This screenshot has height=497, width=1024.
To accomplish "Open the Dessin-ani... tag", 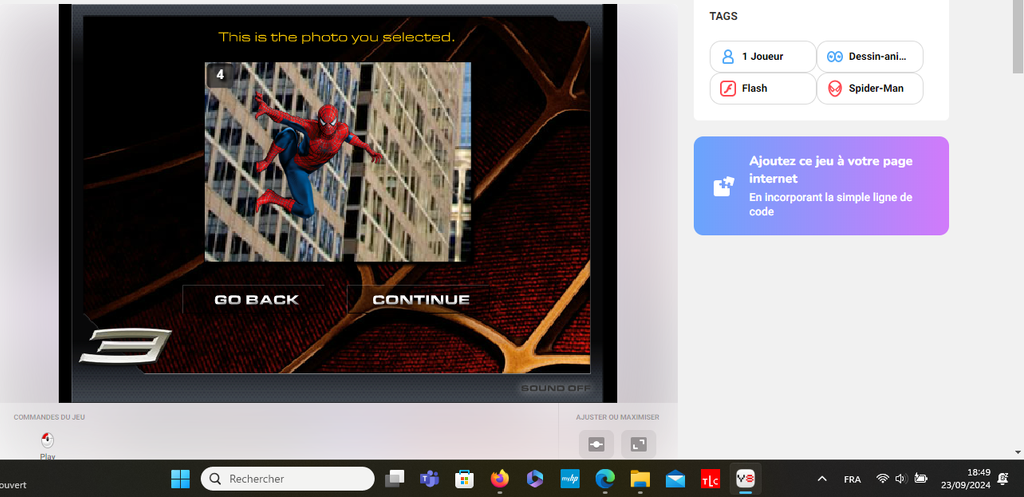I will pyautogui.click(x=870, y=57).
